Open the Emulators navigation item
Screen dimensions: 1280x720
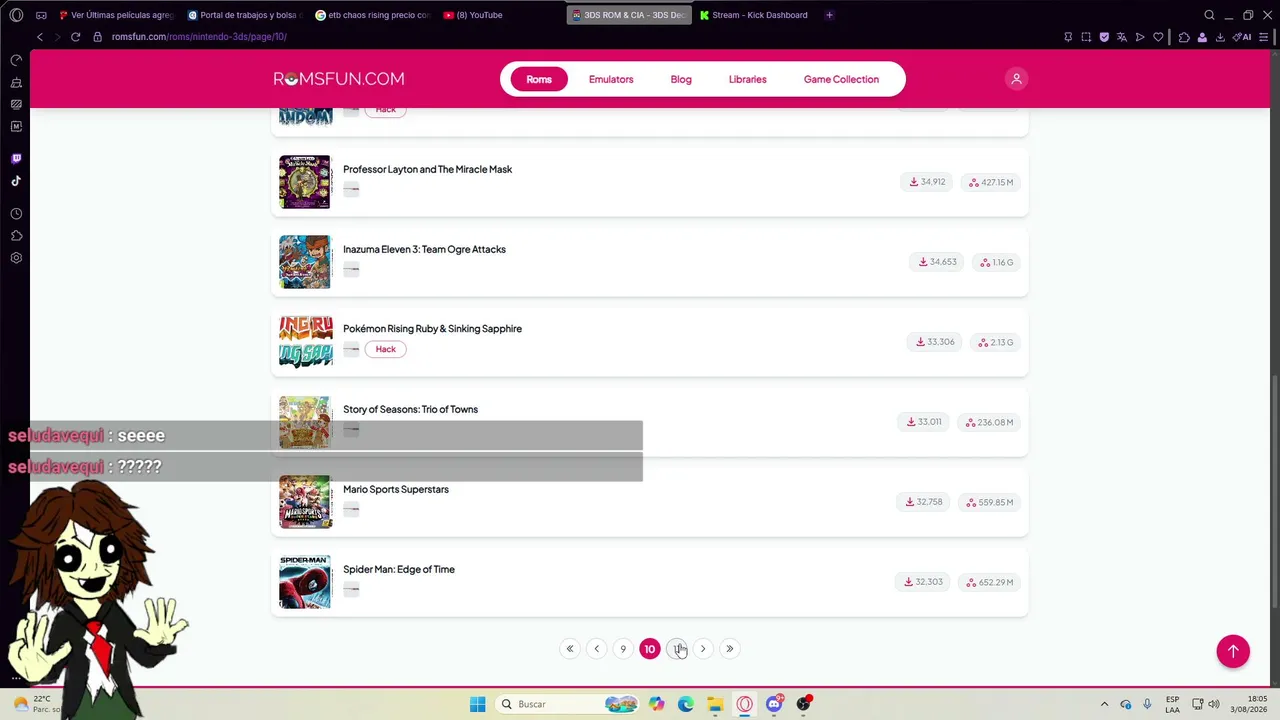coord(611,79)
